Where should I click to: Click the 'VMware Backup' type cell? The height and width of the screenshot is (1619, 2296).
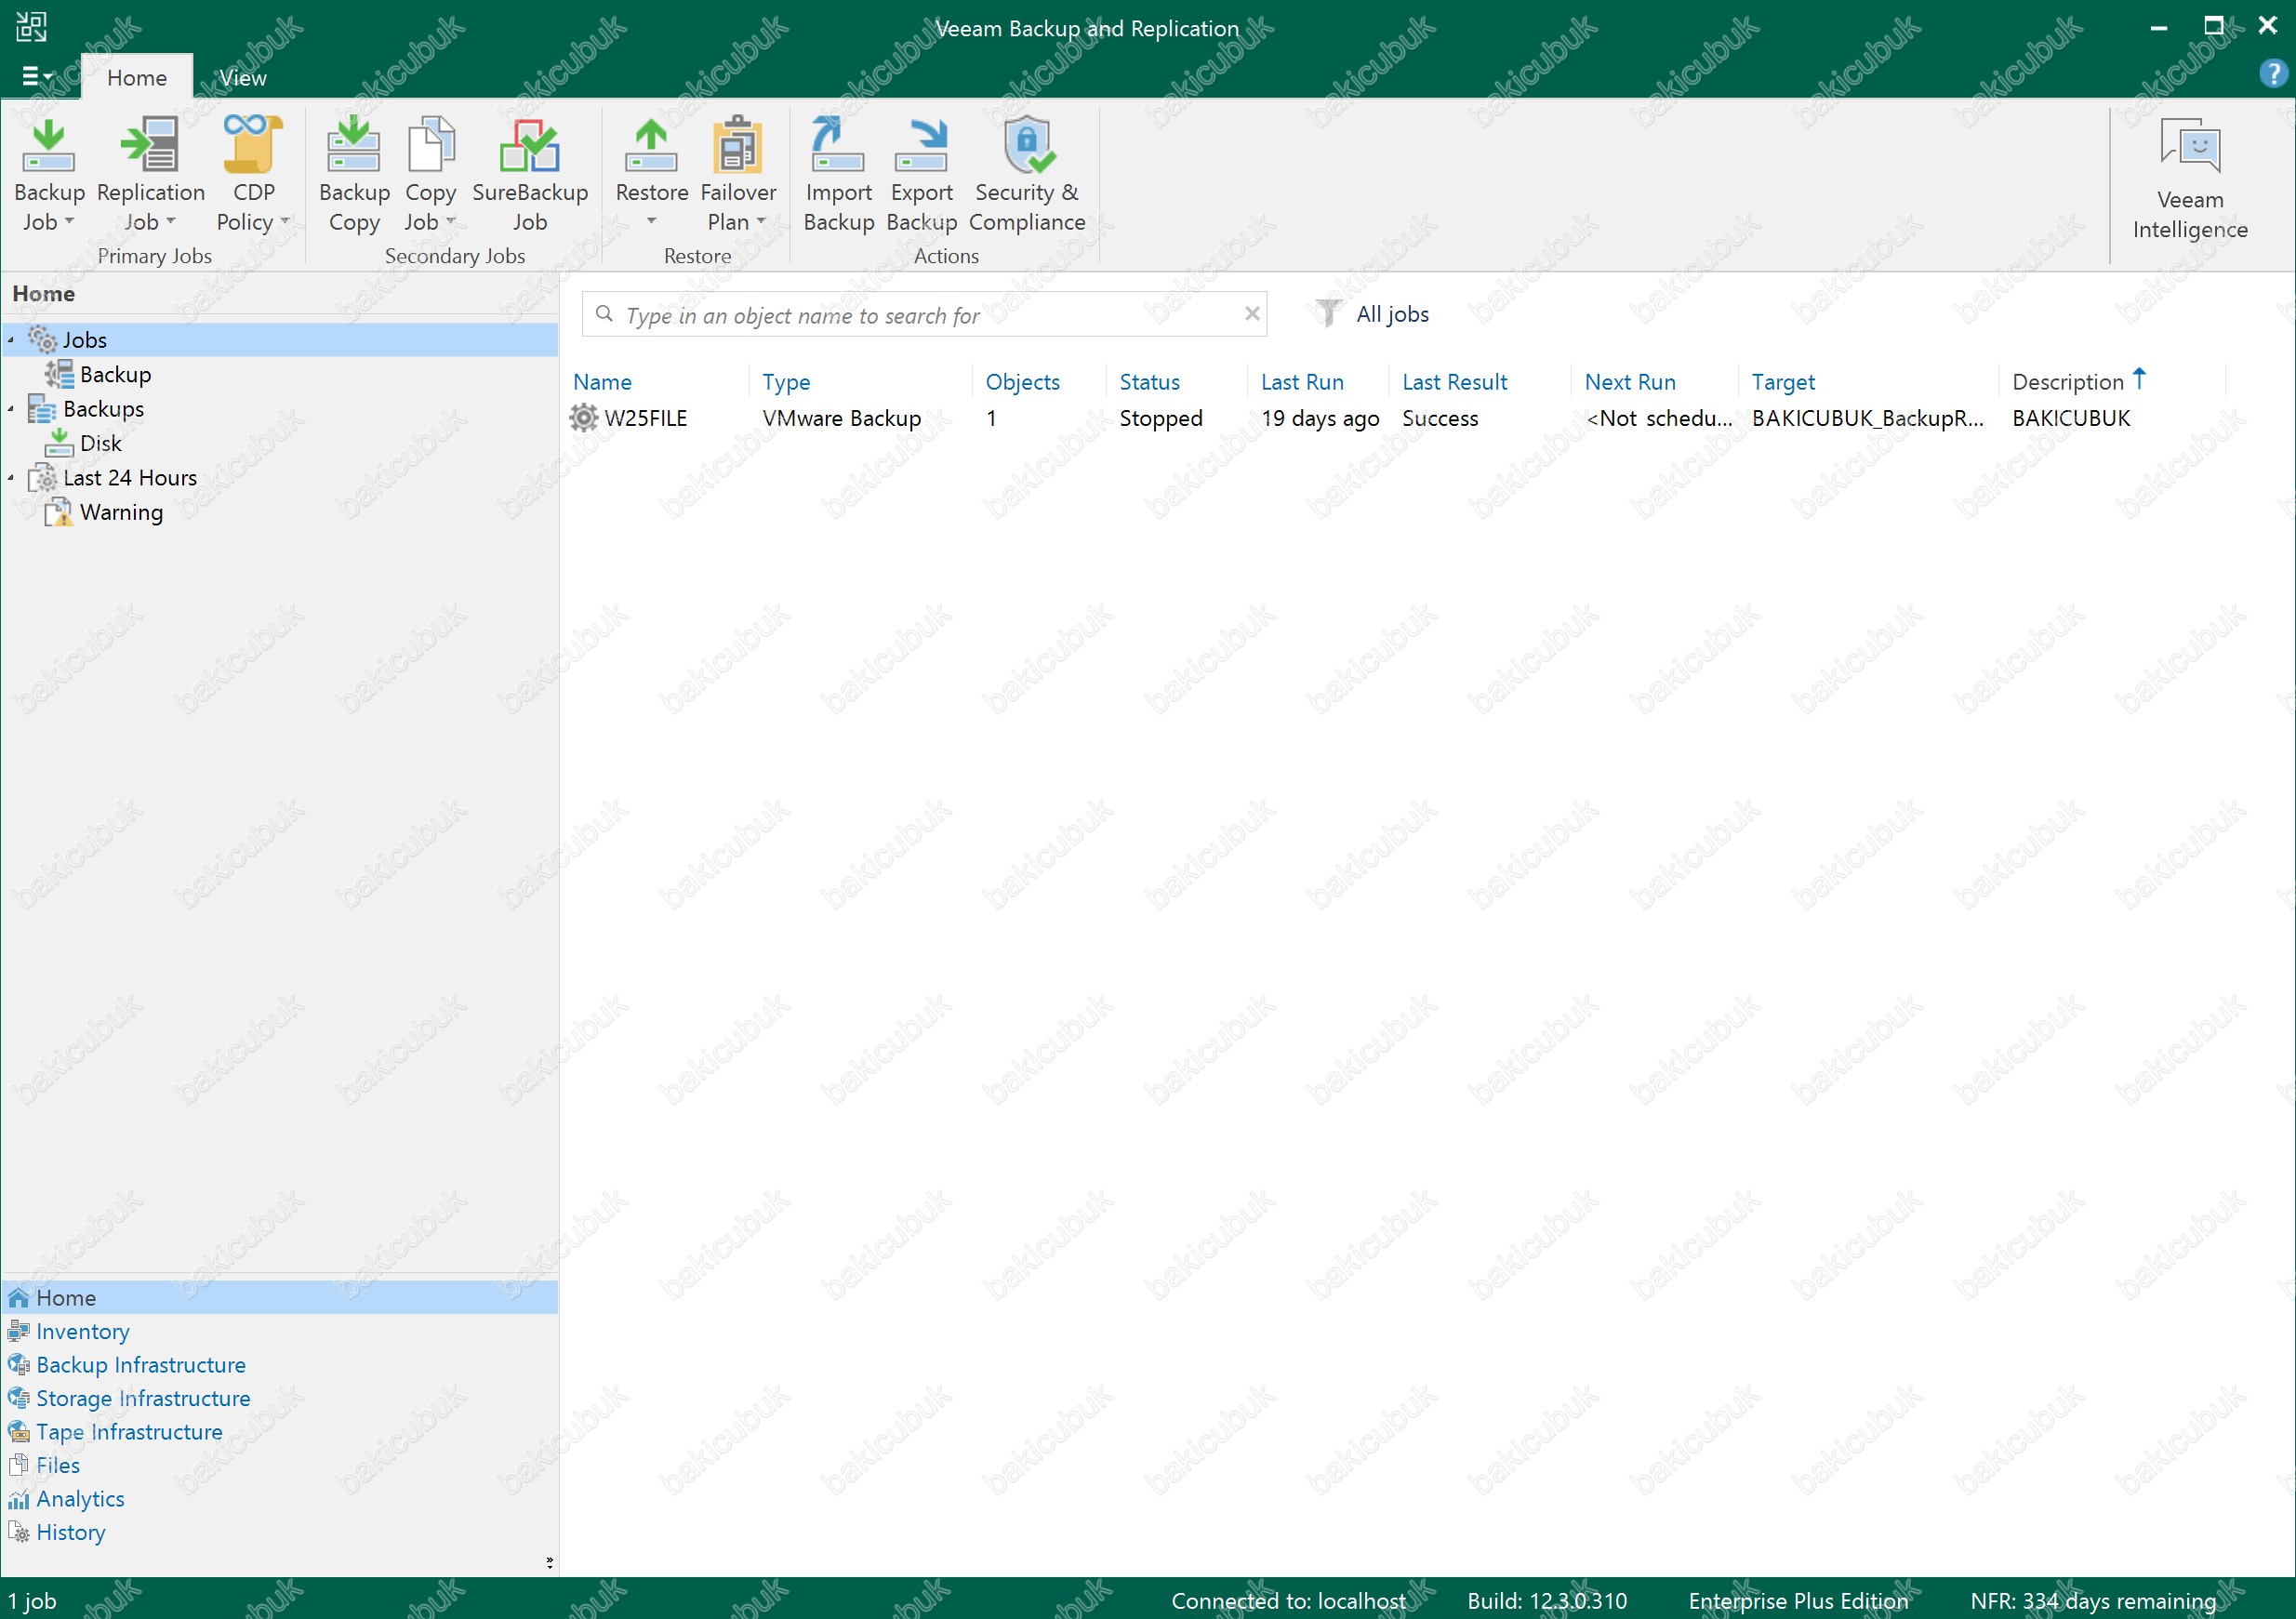[x=841, y=418]
